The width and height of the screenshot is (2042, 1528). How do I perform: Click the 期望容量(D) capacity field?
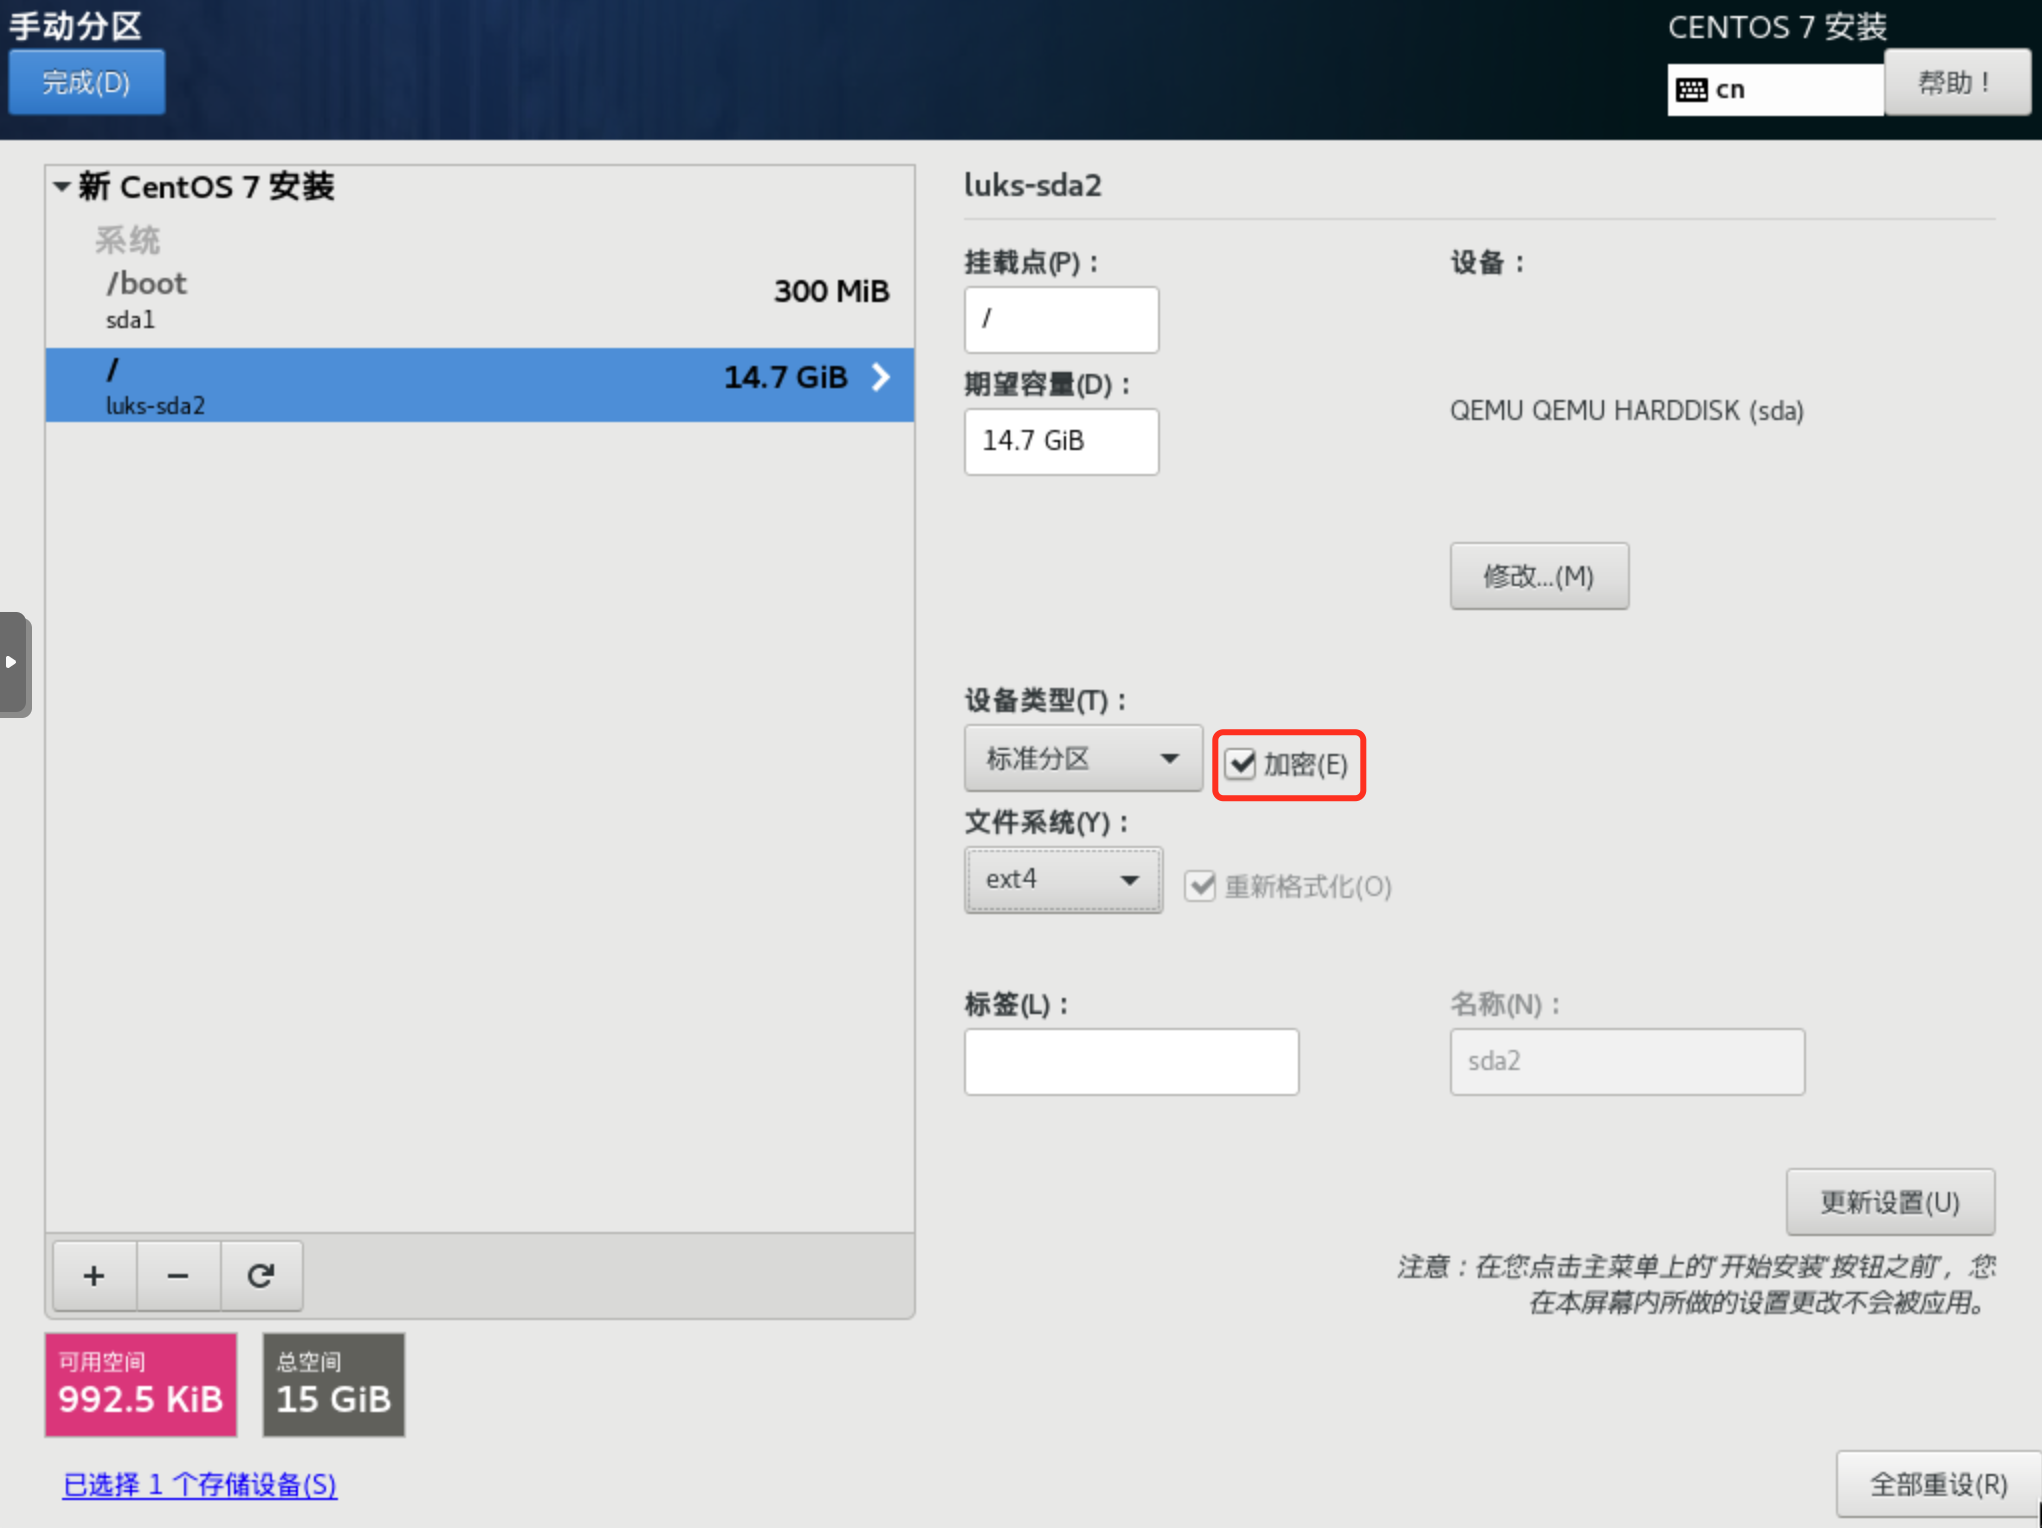1061,441
